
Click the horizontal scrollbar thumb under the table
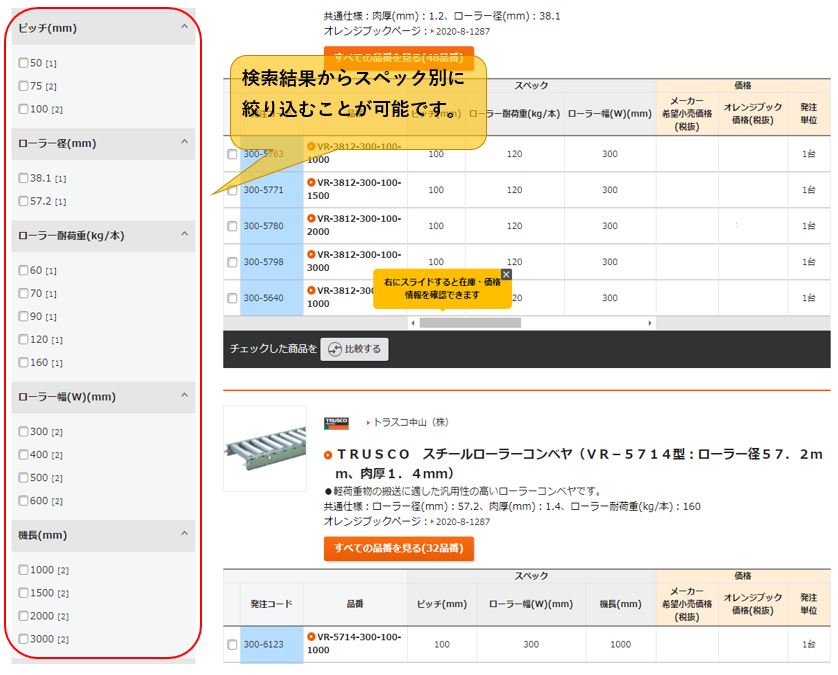[470, 323]
